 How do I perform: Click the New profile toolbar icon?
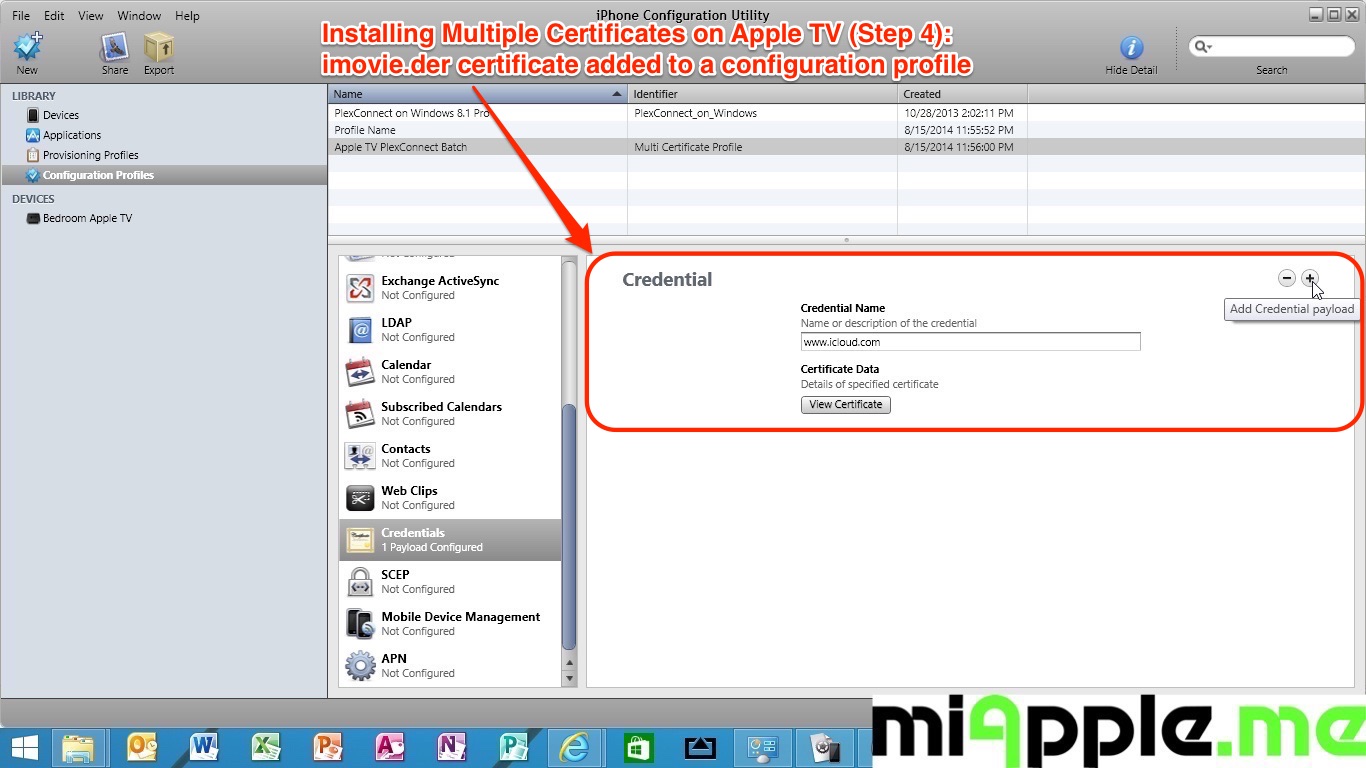pyautogui.click(x=27, y=48)
